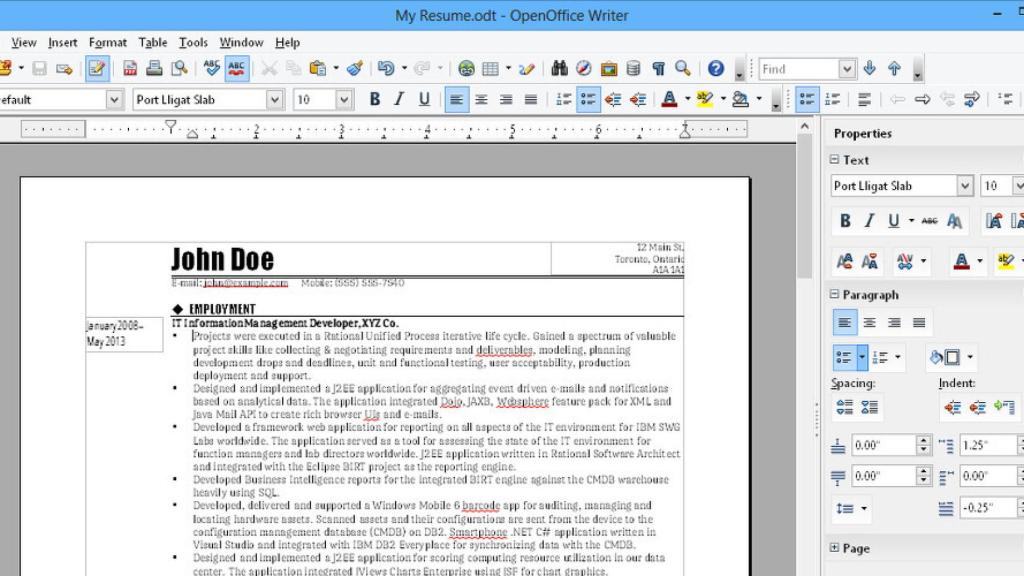
Task: Open the Table menu
Action: point(153,42)
